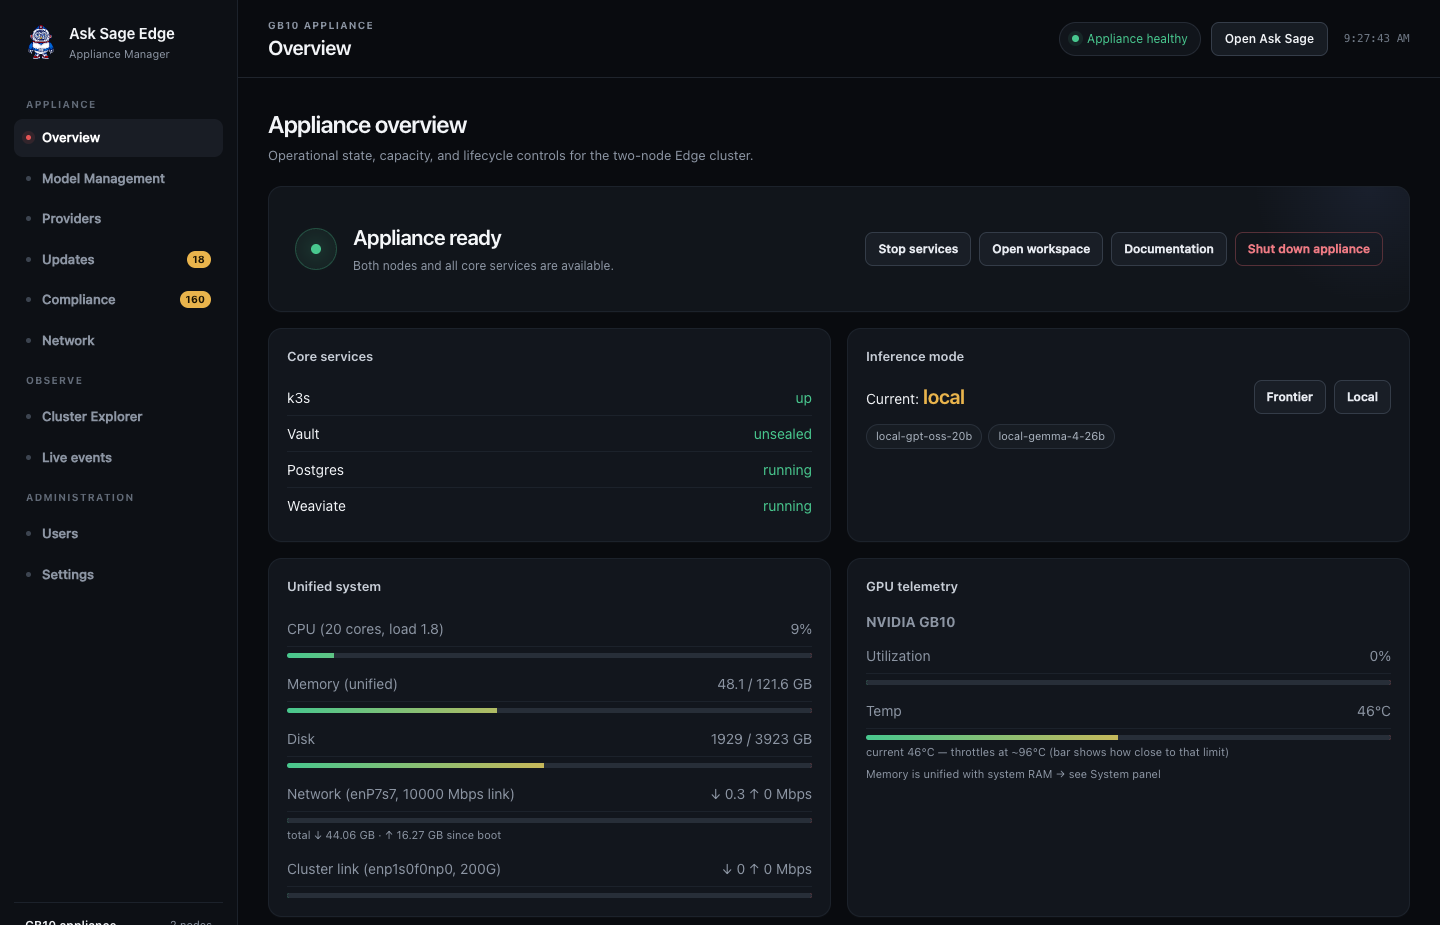Screen dimensions: 1440x925
Task: Click the 46°C temperature value
Action: (x=1373, y=711)
